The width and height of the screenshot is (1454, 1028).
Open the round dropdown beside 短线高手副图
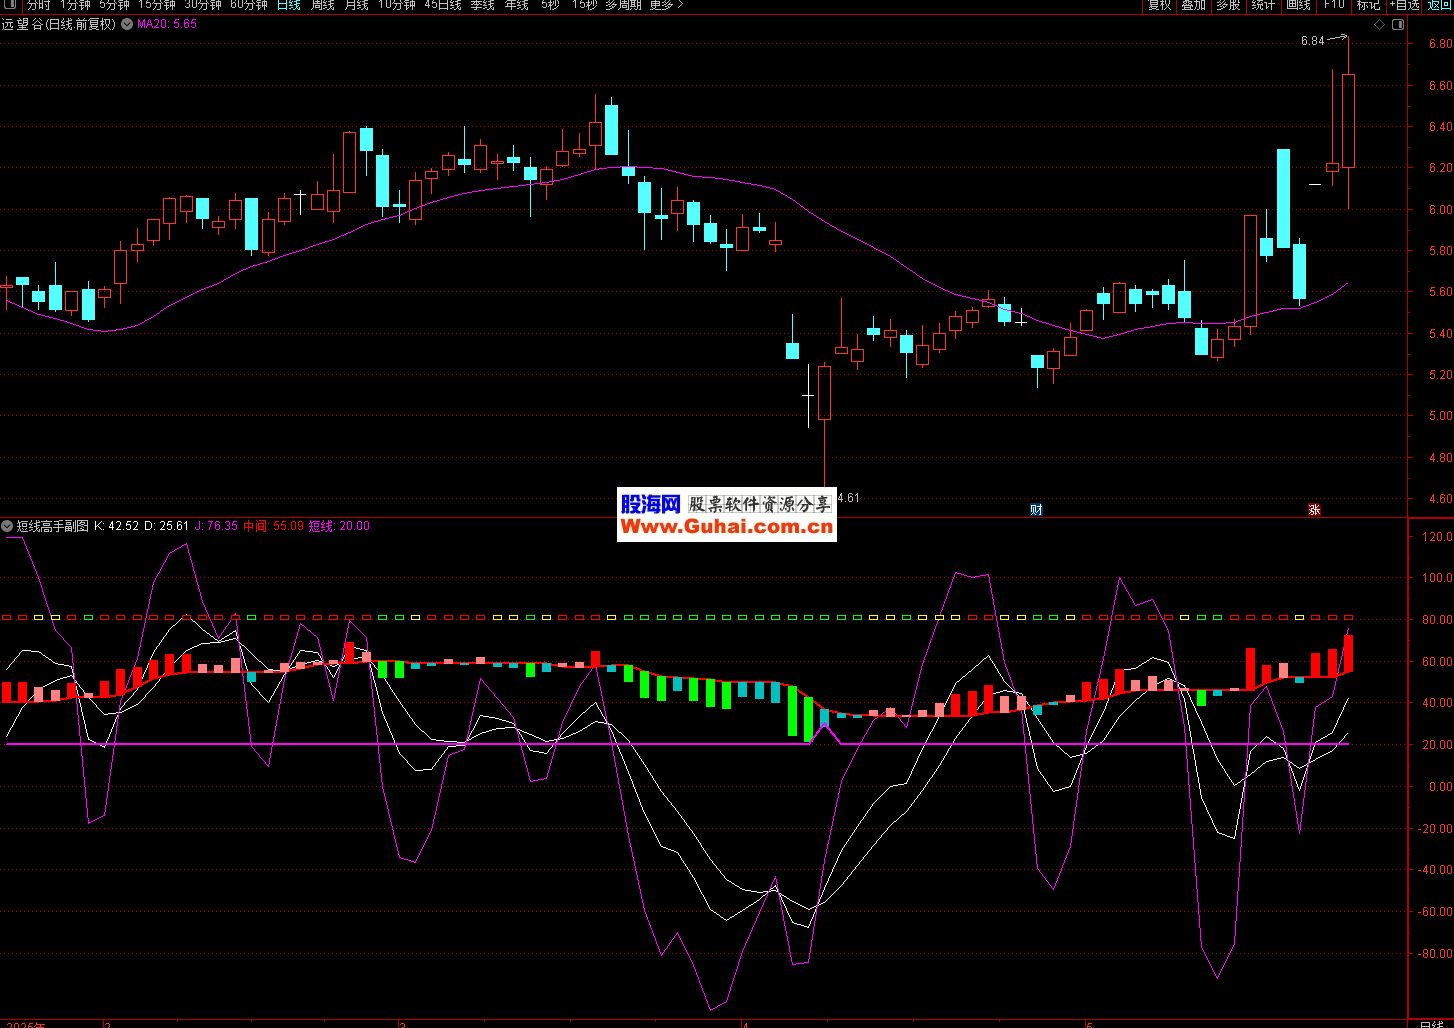pos(7,526)
